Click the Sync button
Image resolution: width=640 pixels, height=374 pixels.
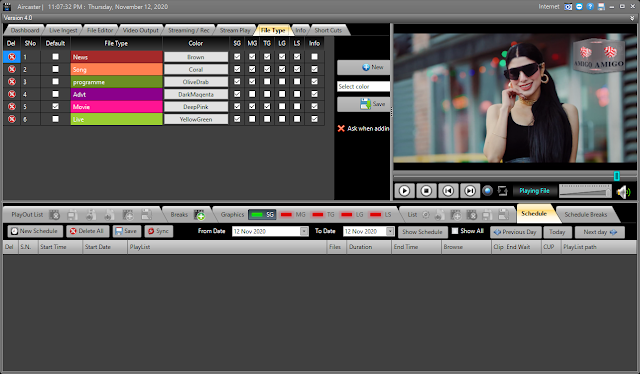click(159, 231)
